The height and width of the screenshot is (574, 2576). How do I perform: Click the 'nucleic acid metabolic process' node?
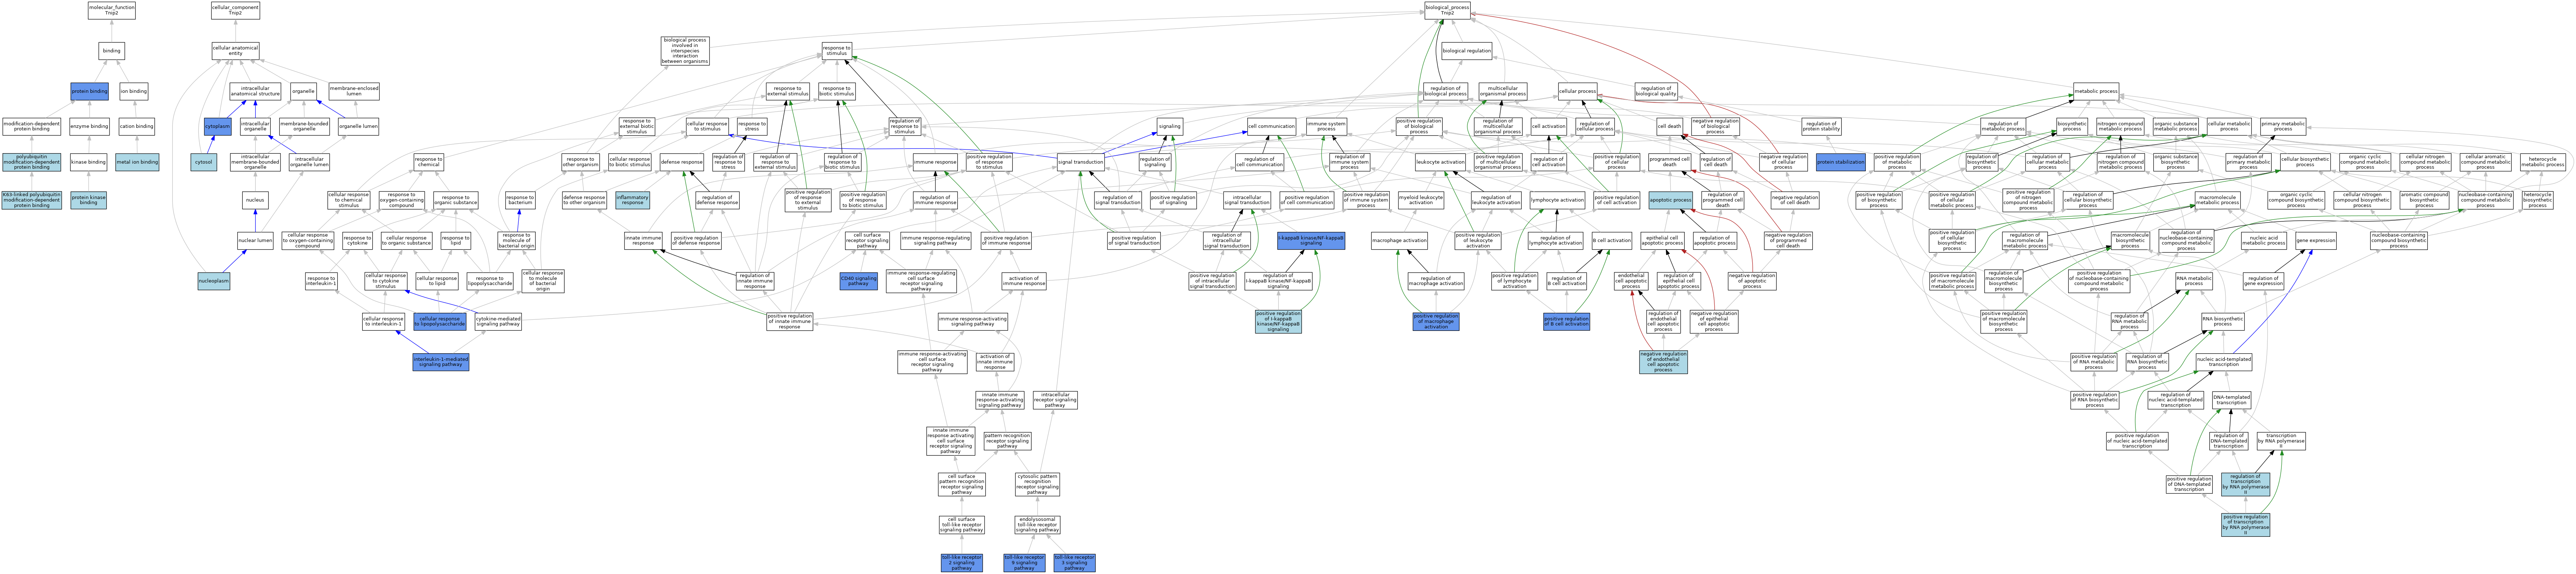coord(2263,241)
